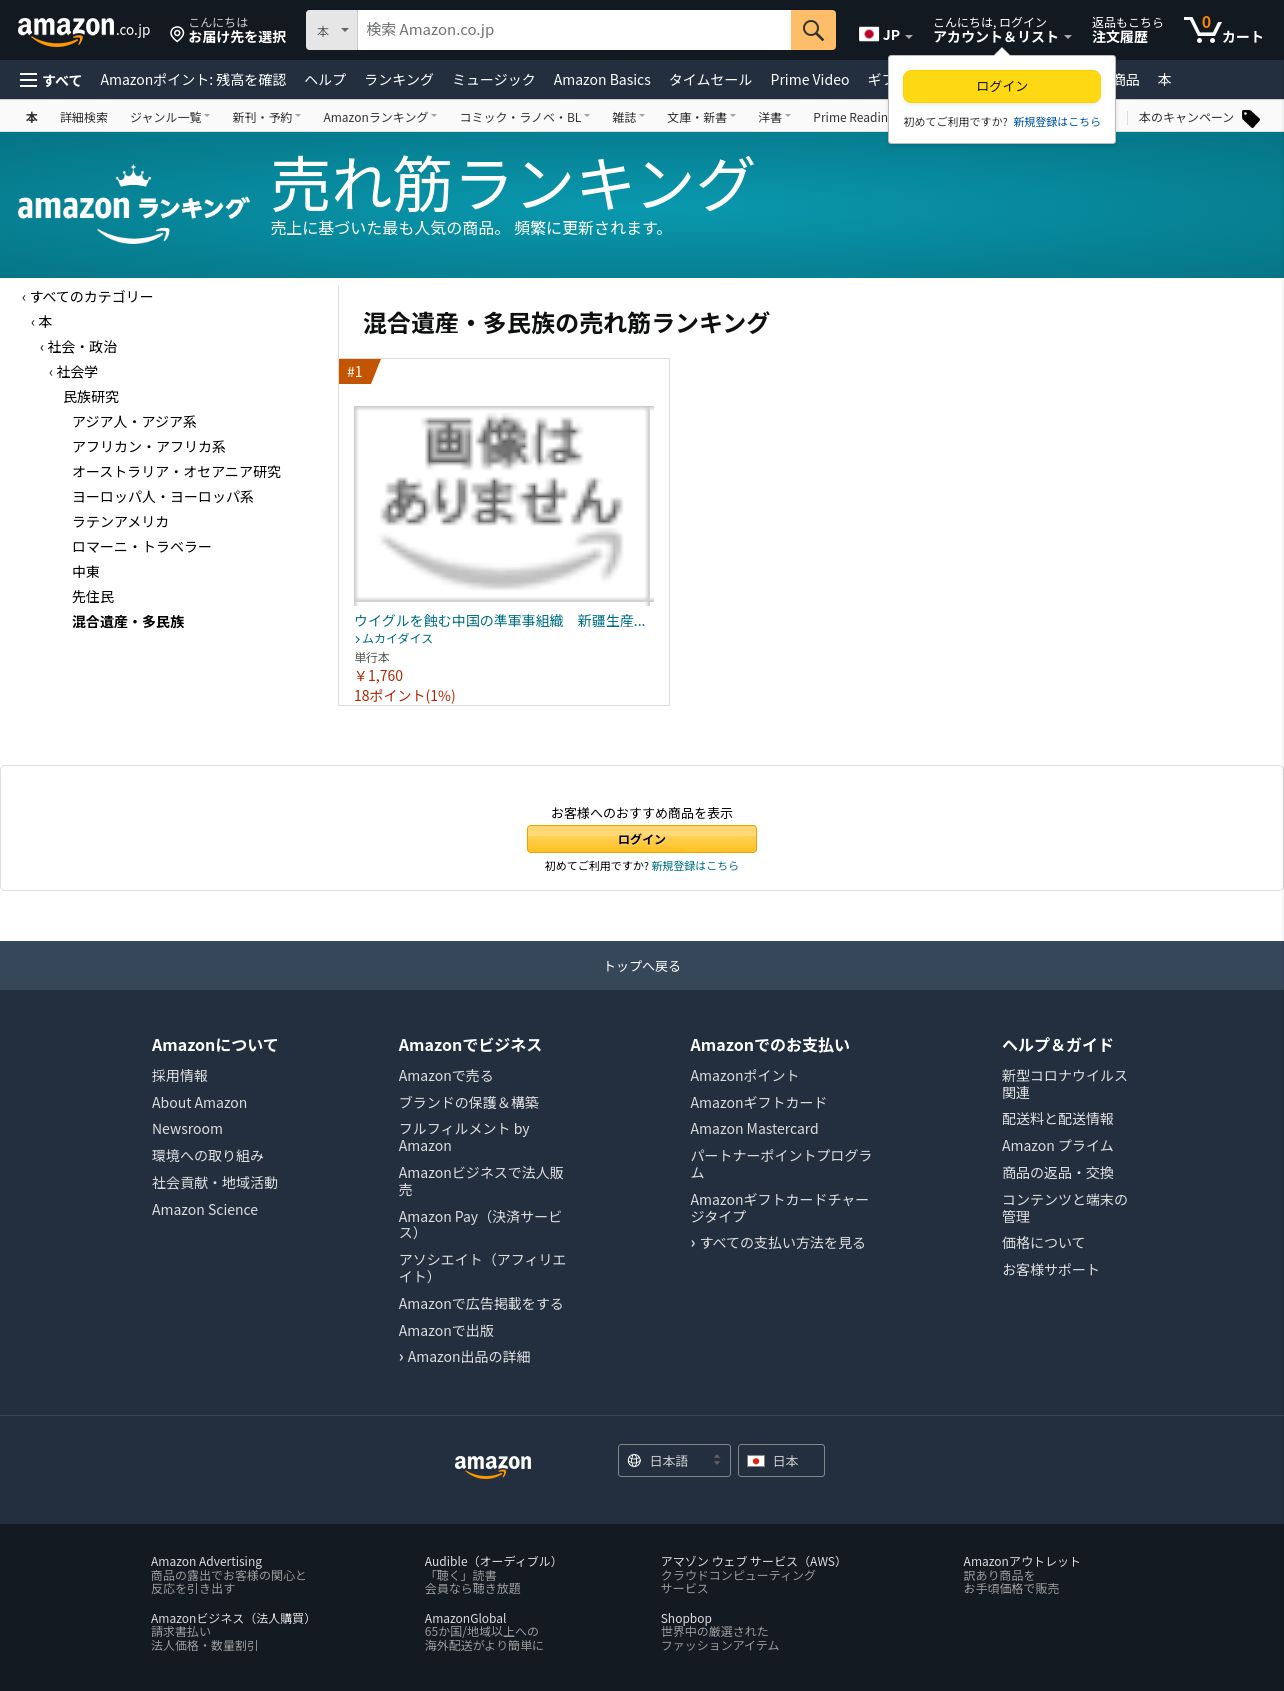
Task: Click the 本のキャンペーン tag icon
Action: coord(1250,118)
